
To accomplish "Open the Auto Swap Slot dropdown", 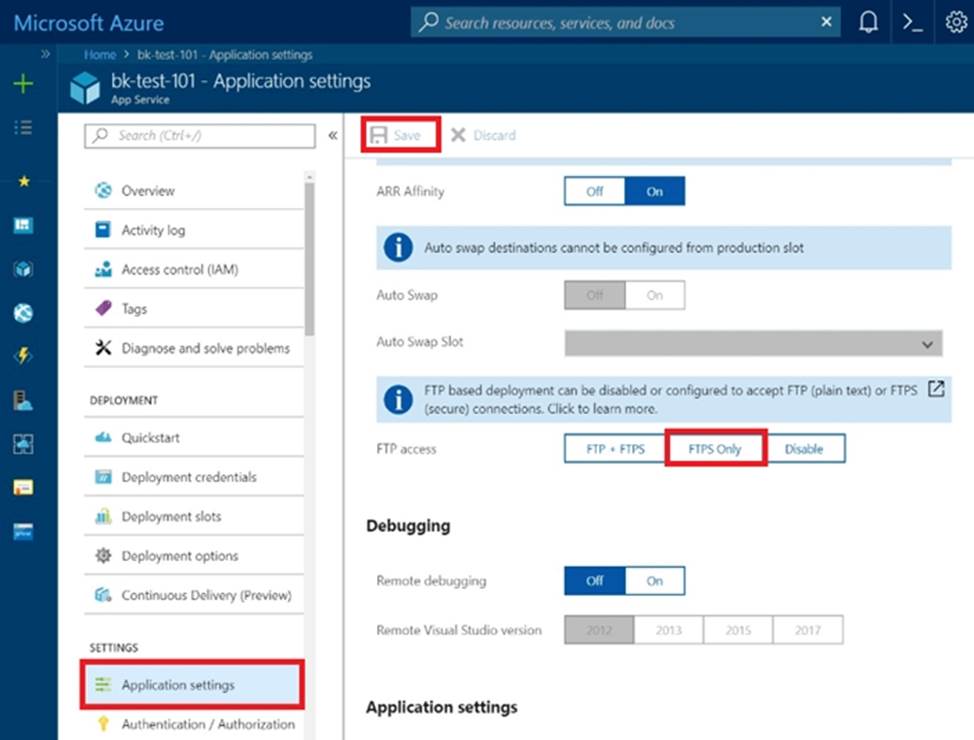I will coord(753,344).
